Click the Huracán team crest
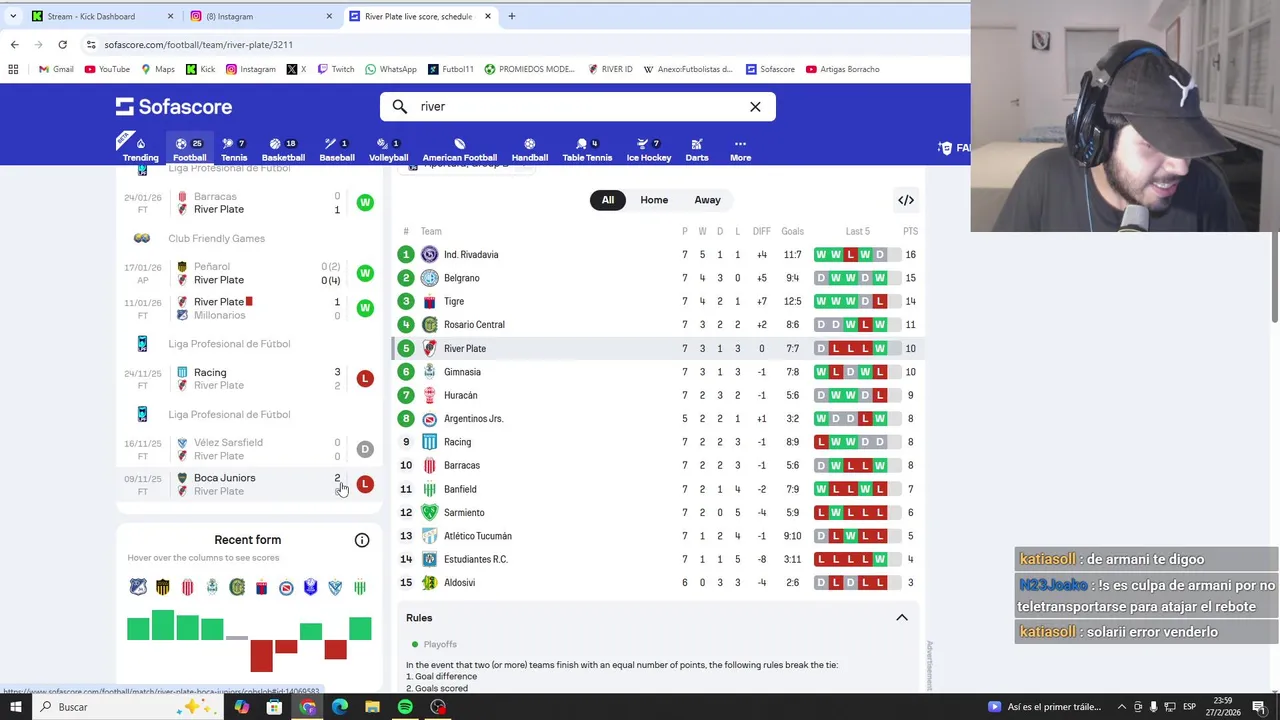The width and height of the screenshot is (1280, 720). (x=429, y=395)
